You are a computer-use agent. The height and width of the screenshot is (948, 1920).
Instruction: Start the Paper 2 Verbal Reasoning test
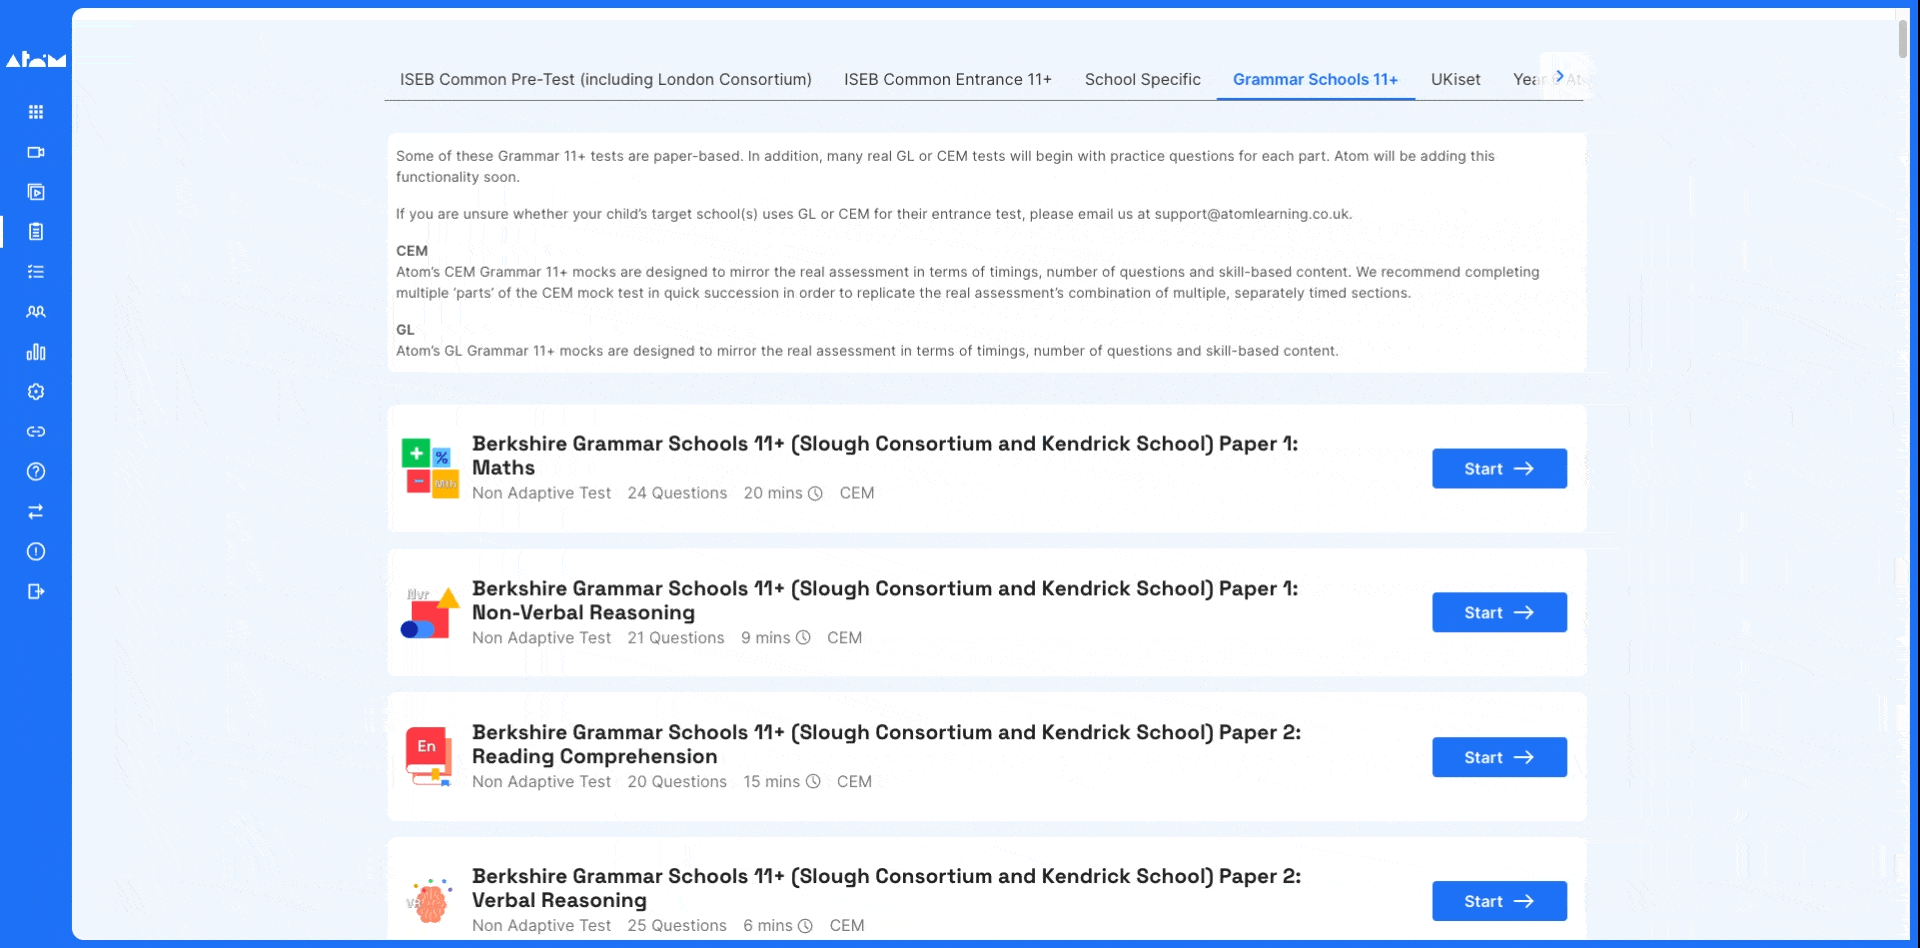pyautogui.click(x=1499, y=901)
